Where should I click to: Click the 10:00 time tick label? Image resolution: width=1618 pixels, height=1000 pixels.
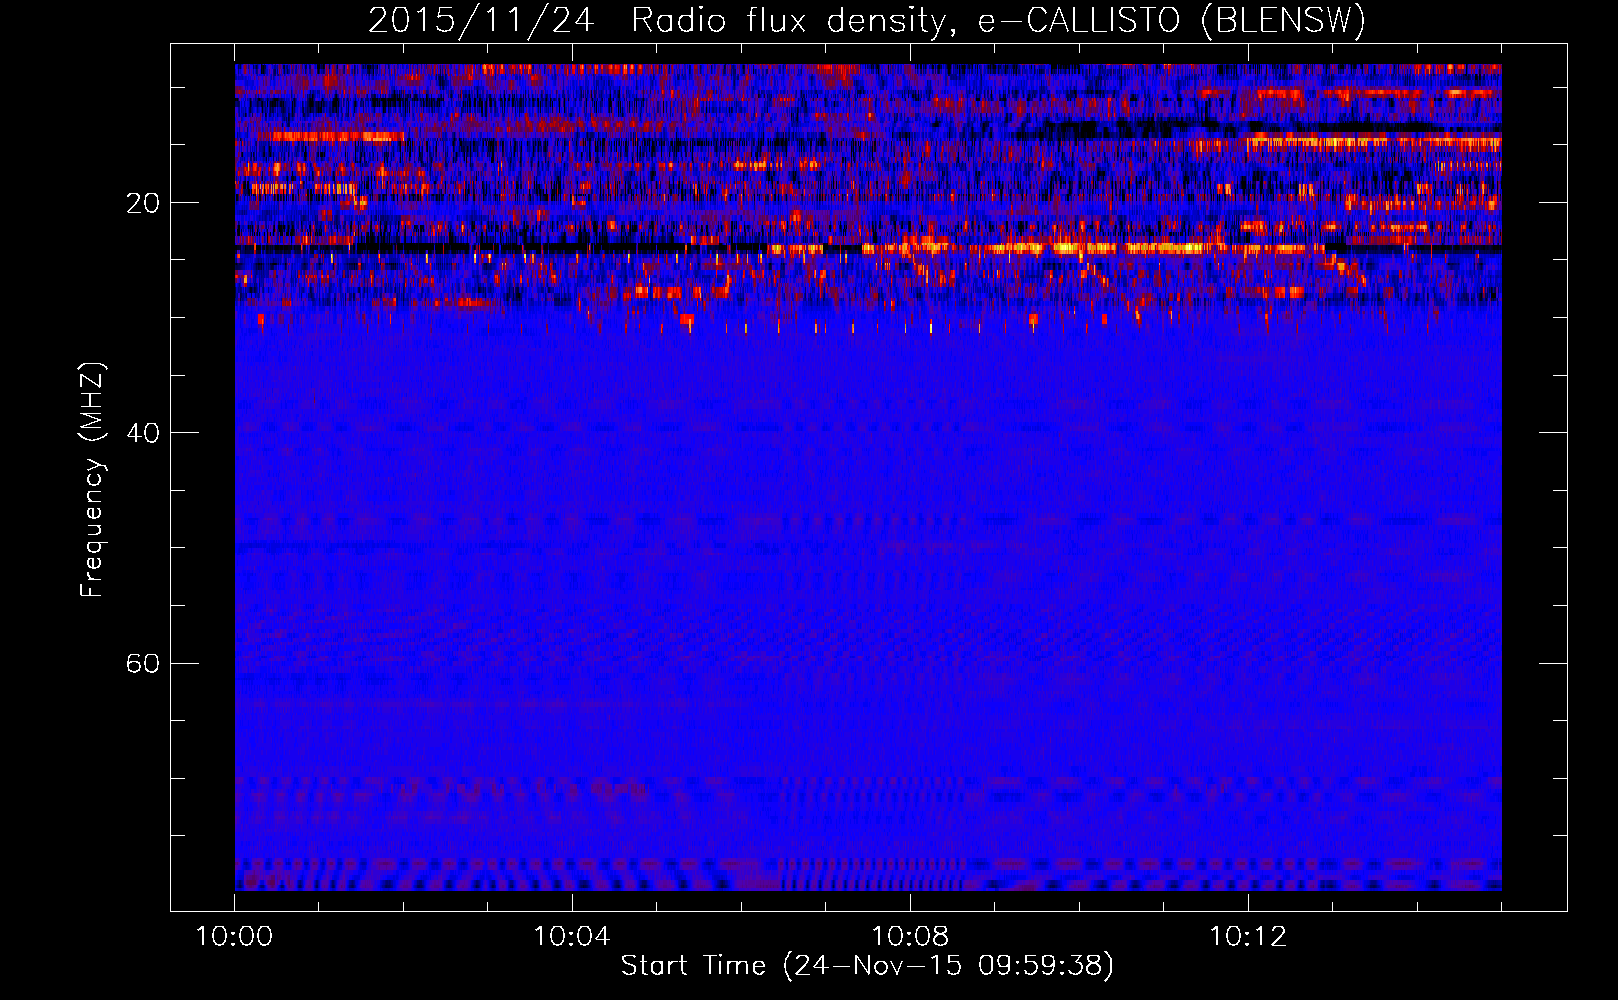[234, 936]
